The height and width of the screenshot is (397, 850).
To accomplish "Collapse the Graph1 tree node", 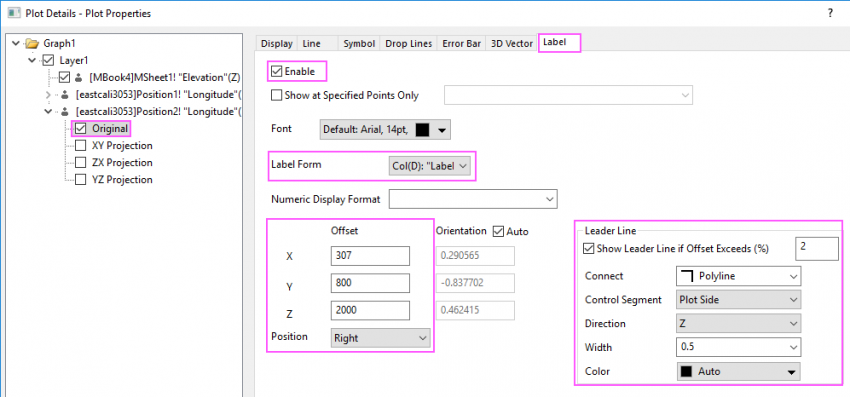I will 15,43.
